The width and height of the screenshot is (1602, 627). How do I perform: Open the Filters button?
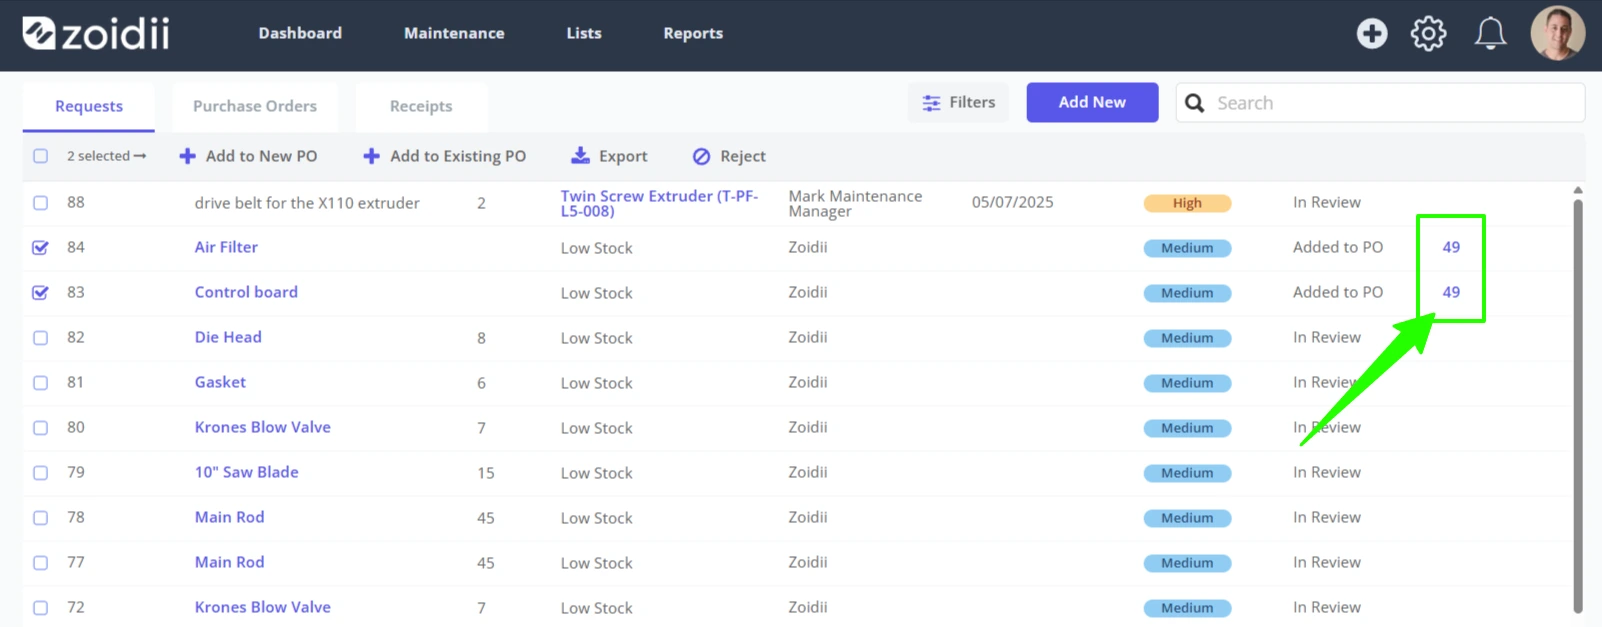click(x=958, y=102)
